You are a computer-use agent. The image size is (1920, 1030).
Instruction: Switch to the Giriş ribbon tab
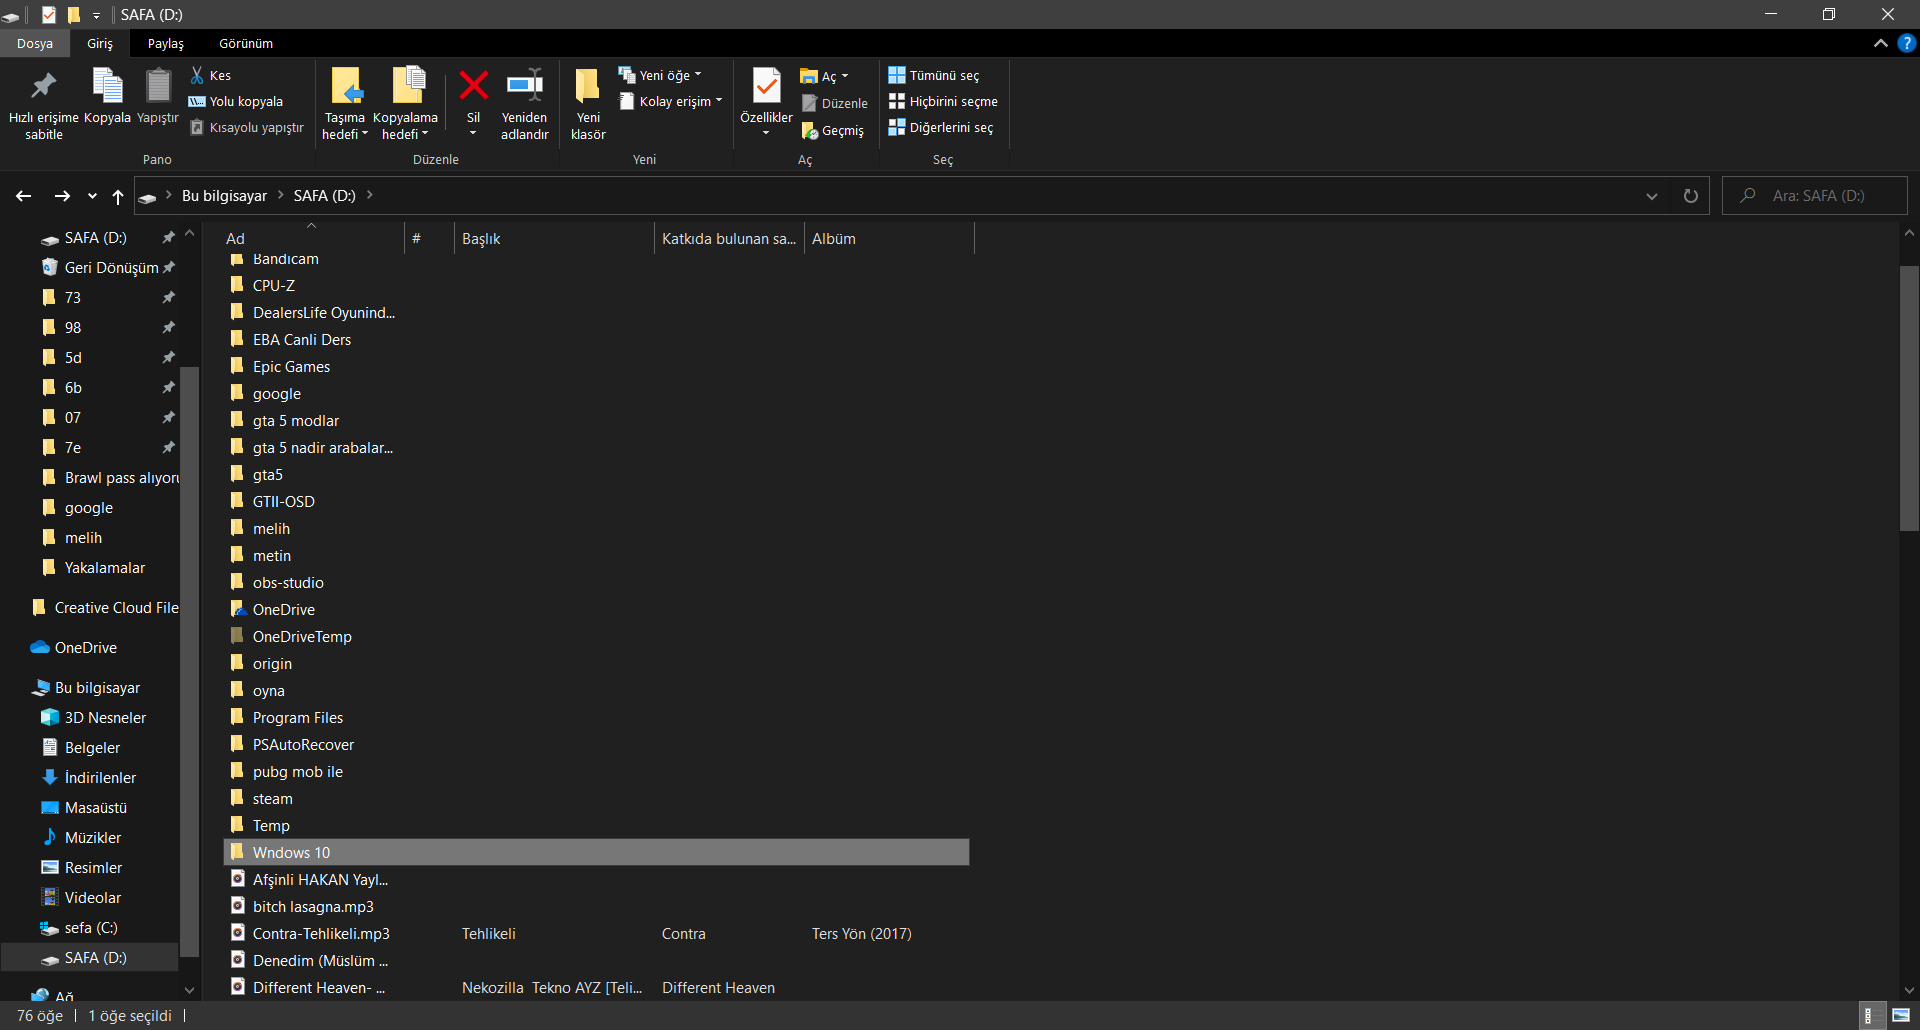pyautogui.click(x=100, y=43)
